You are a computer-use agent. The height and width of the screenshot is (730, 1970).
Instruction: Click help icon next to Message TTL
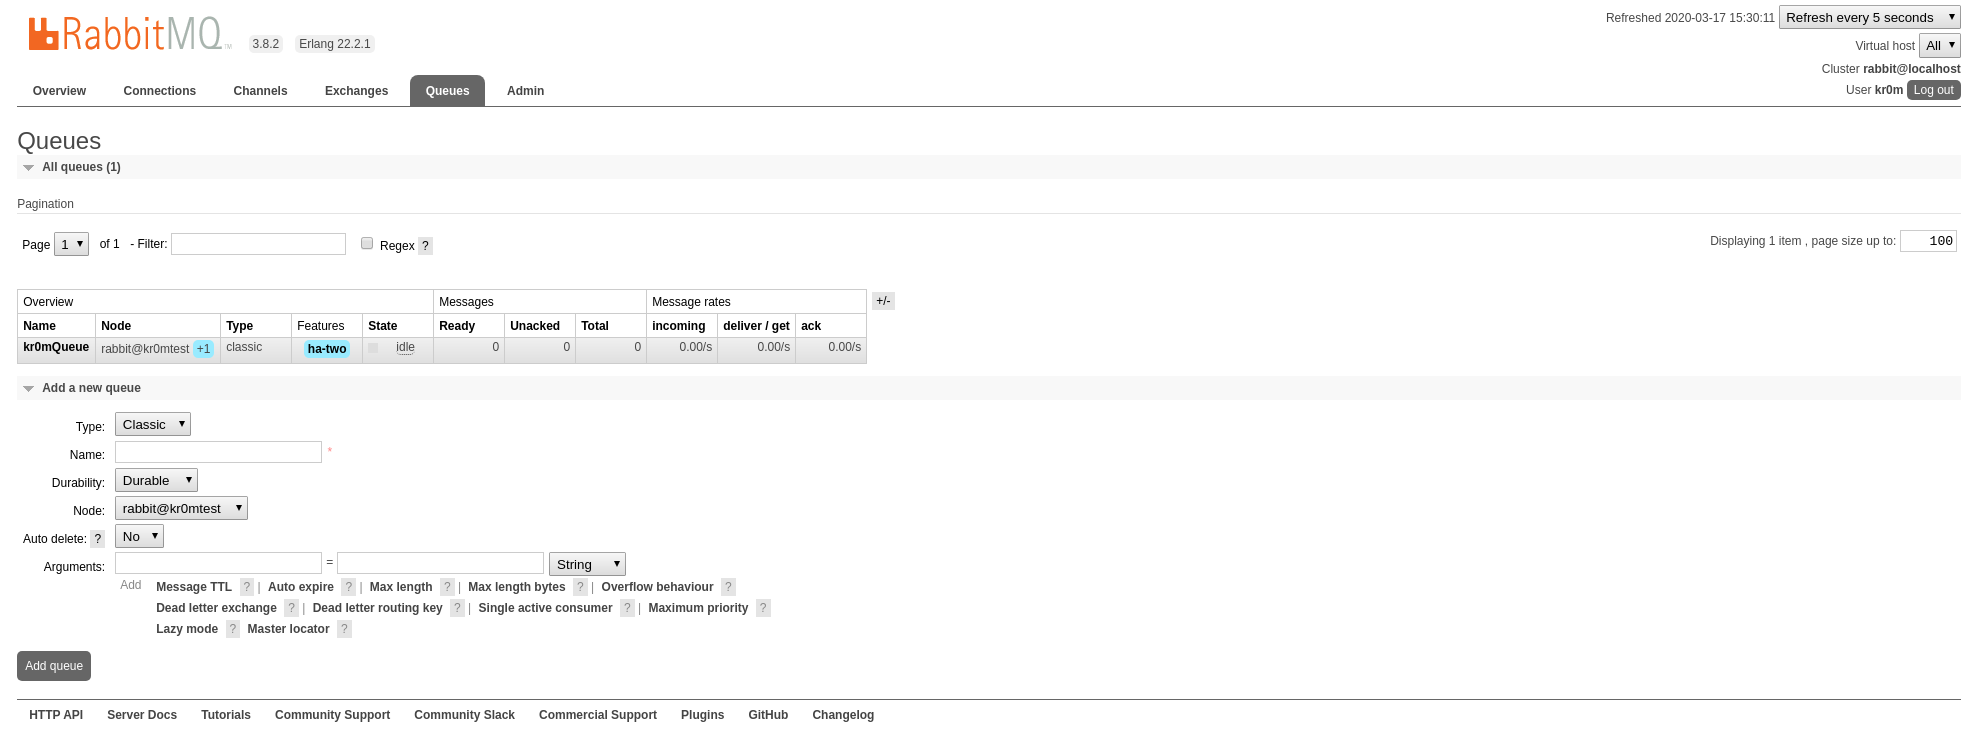click(x=247, y=587)
